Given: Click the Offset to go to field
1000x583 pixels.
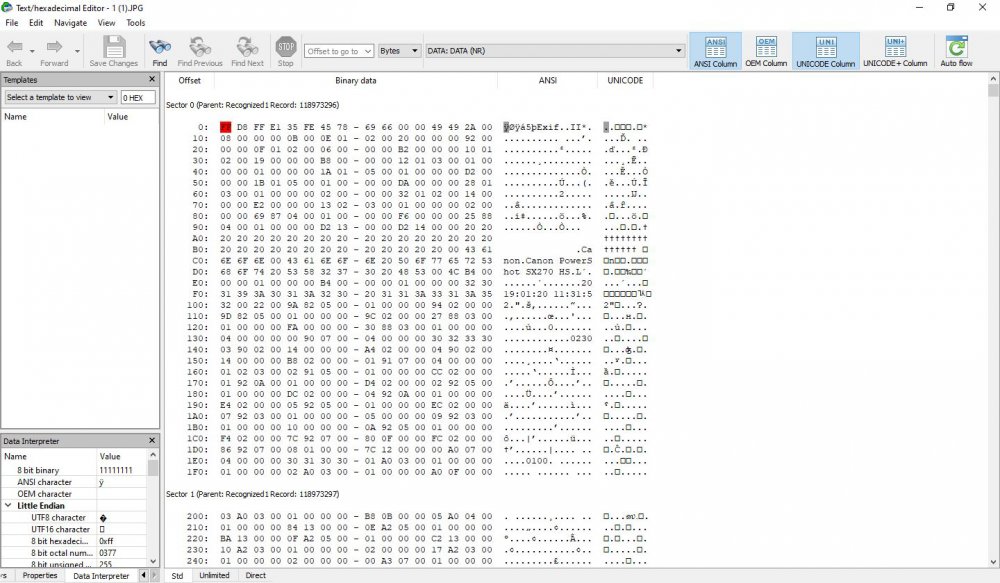Looking at the screenshot, I should pos(339,51).
